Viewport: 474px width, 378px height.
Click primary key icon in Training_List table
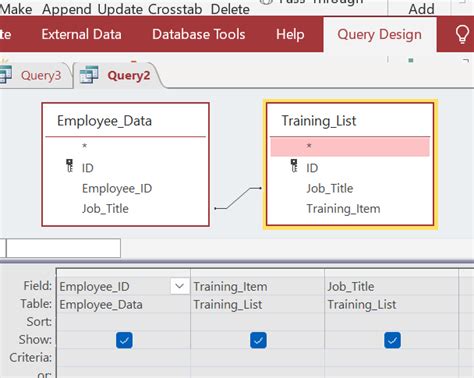pos(294,166)
